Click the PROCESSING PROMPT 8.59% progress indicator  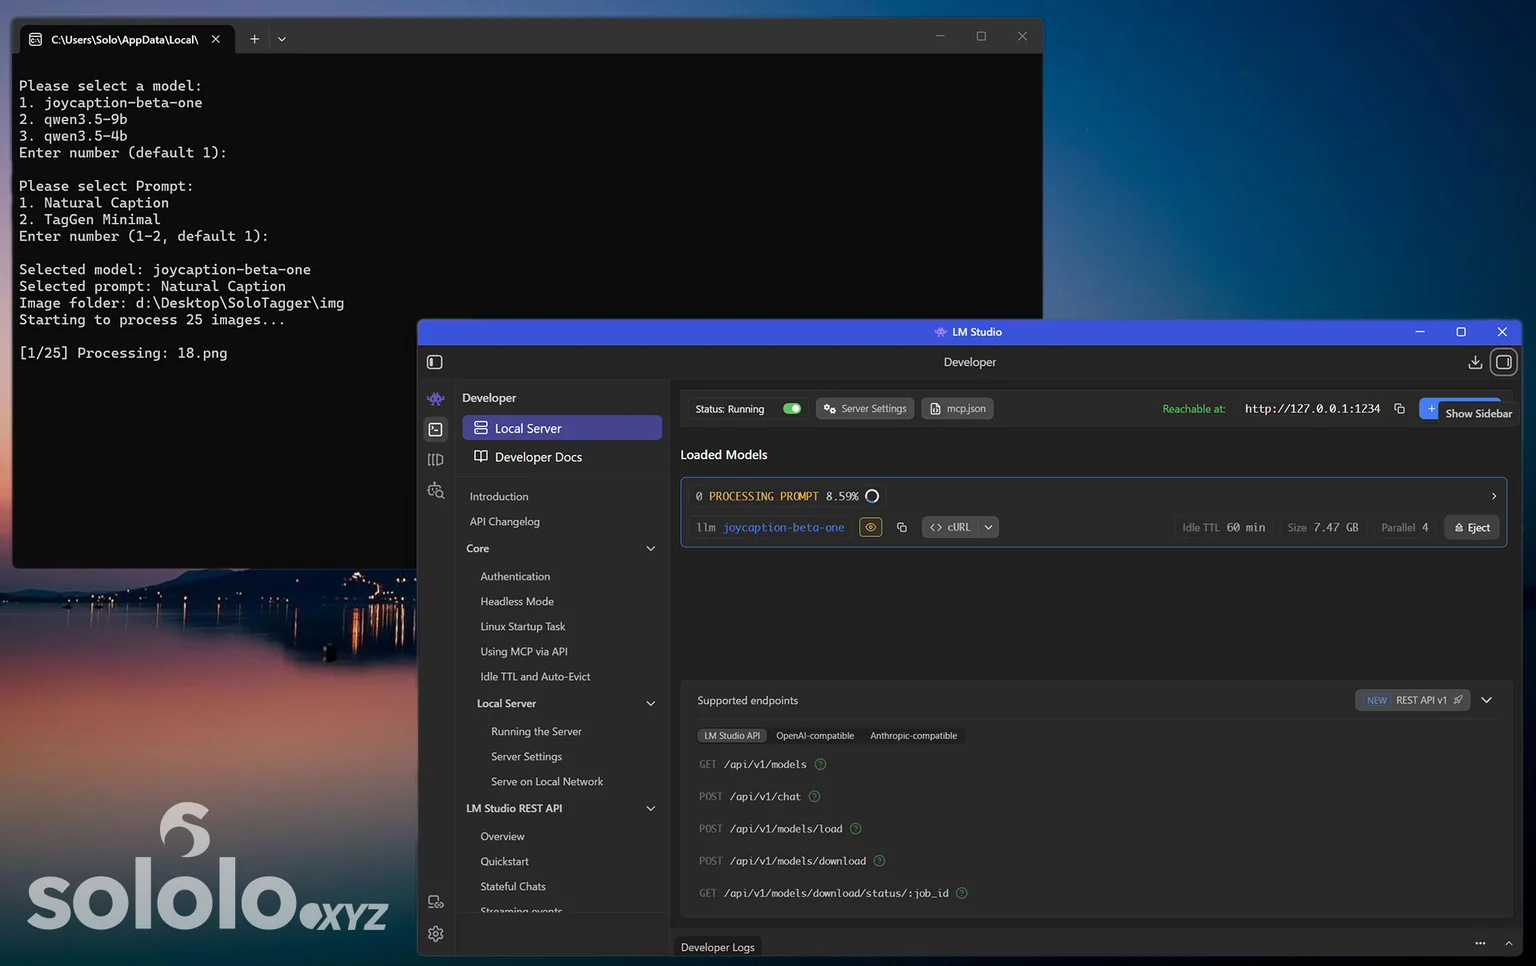(787, 496)
